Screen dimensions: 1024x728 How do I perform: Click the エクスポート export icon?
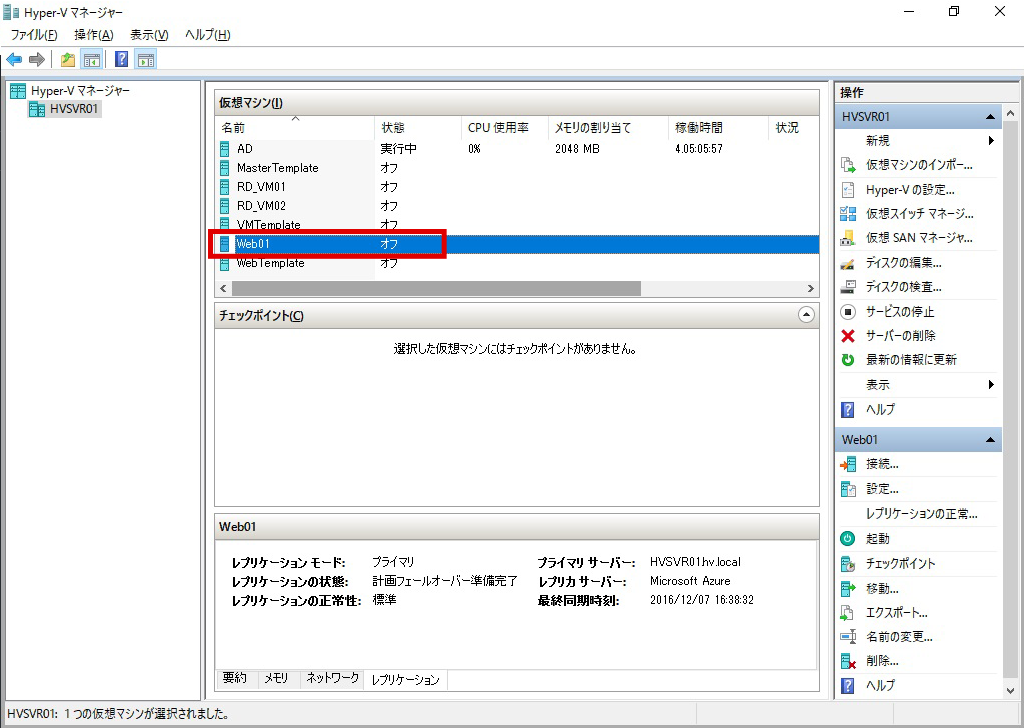point(848,613)
